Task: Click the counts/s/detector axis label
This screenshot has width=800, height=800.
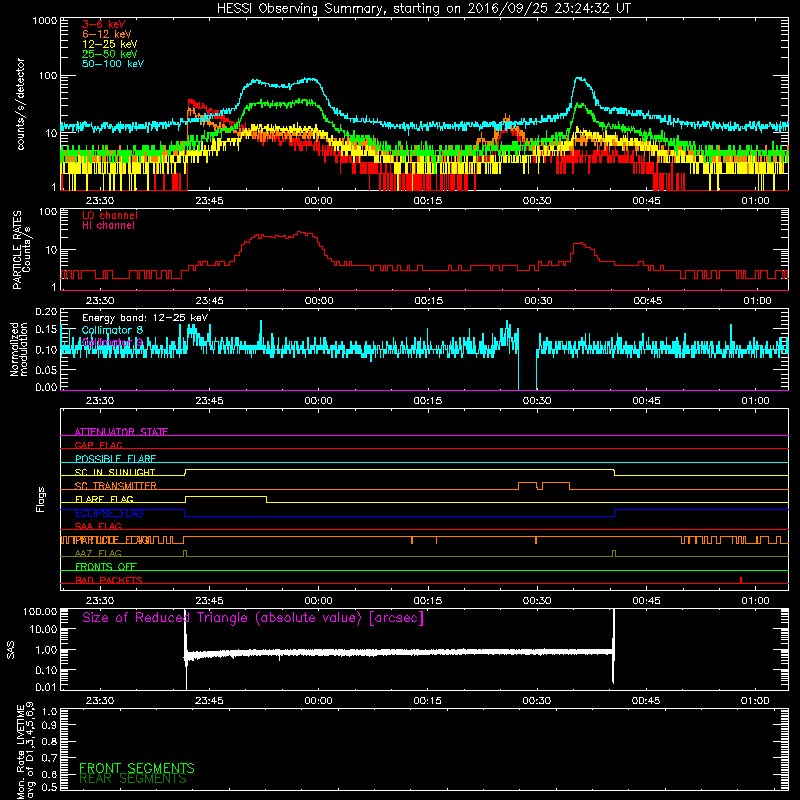Action: tap(21, 104)
